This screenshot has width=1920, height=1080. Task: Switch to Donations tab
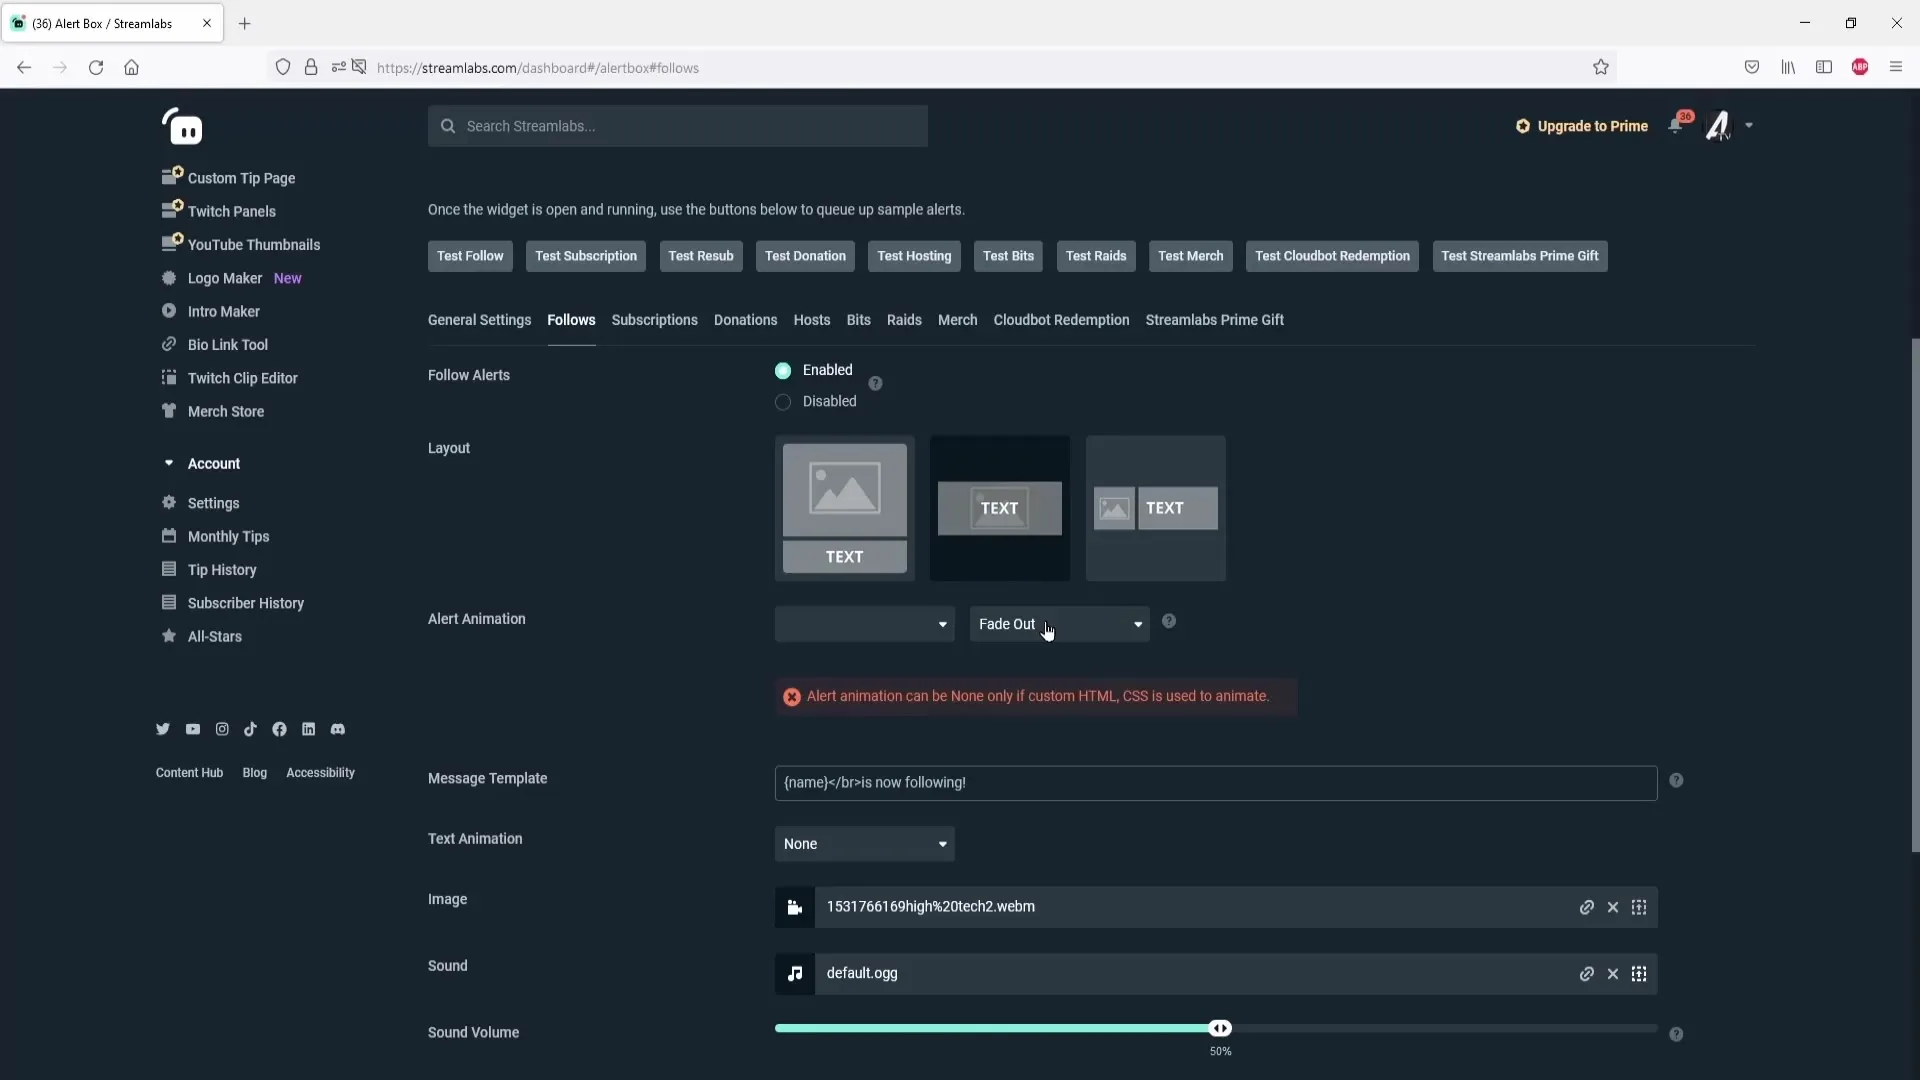pos(746,320)
